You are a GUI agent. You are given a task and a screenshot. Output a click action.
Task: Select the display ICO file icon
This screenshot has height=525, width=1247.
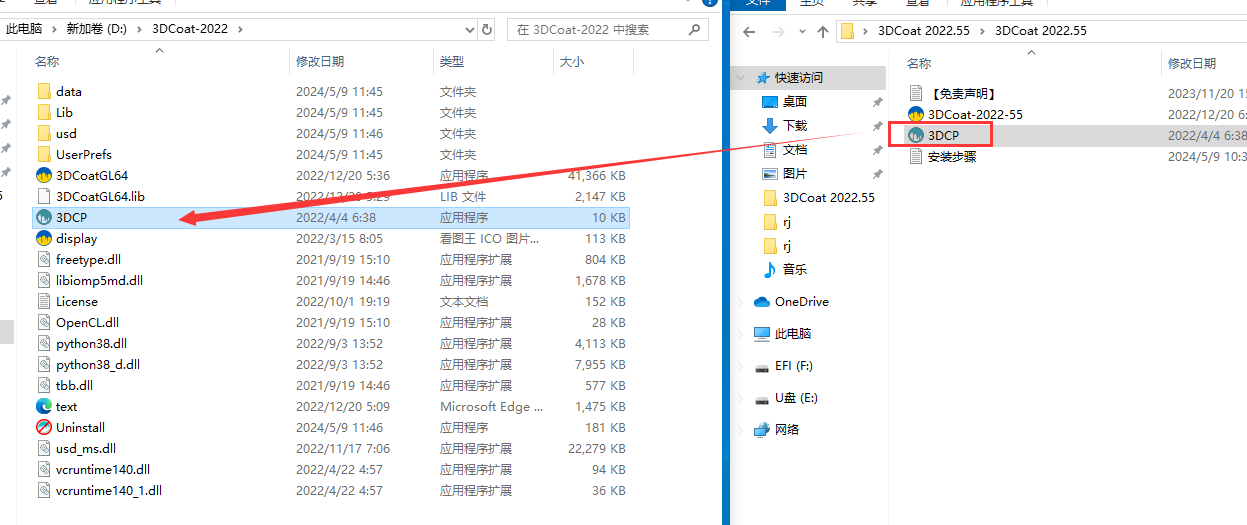43,238
